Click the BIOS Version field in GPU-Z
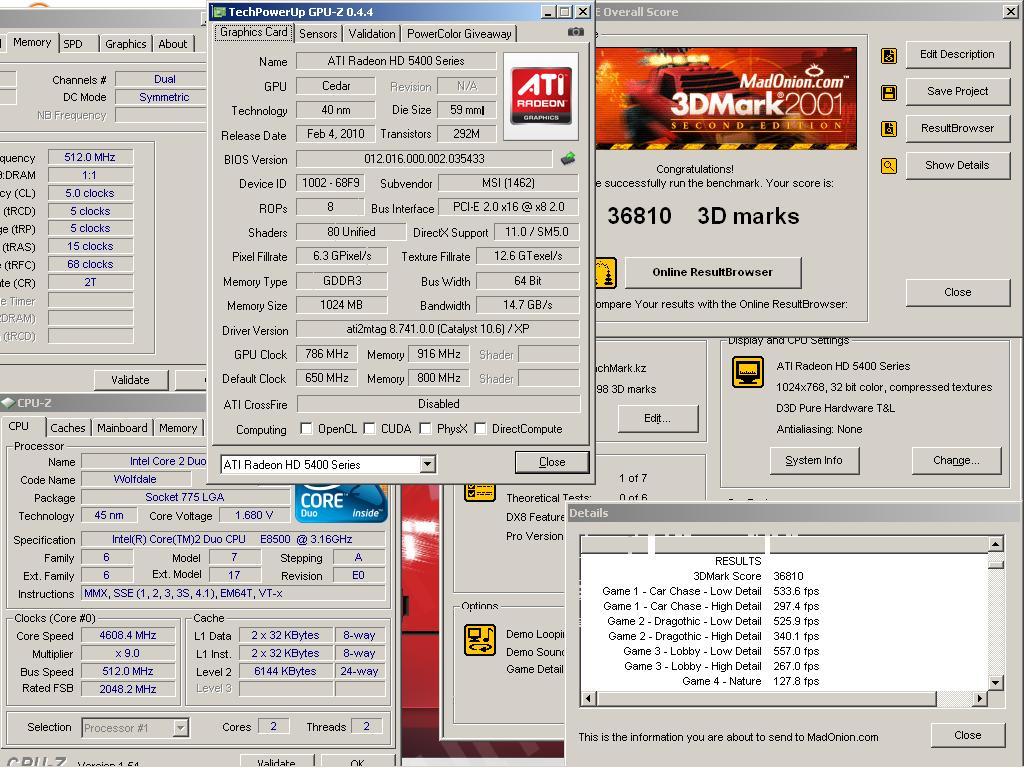 424,159
